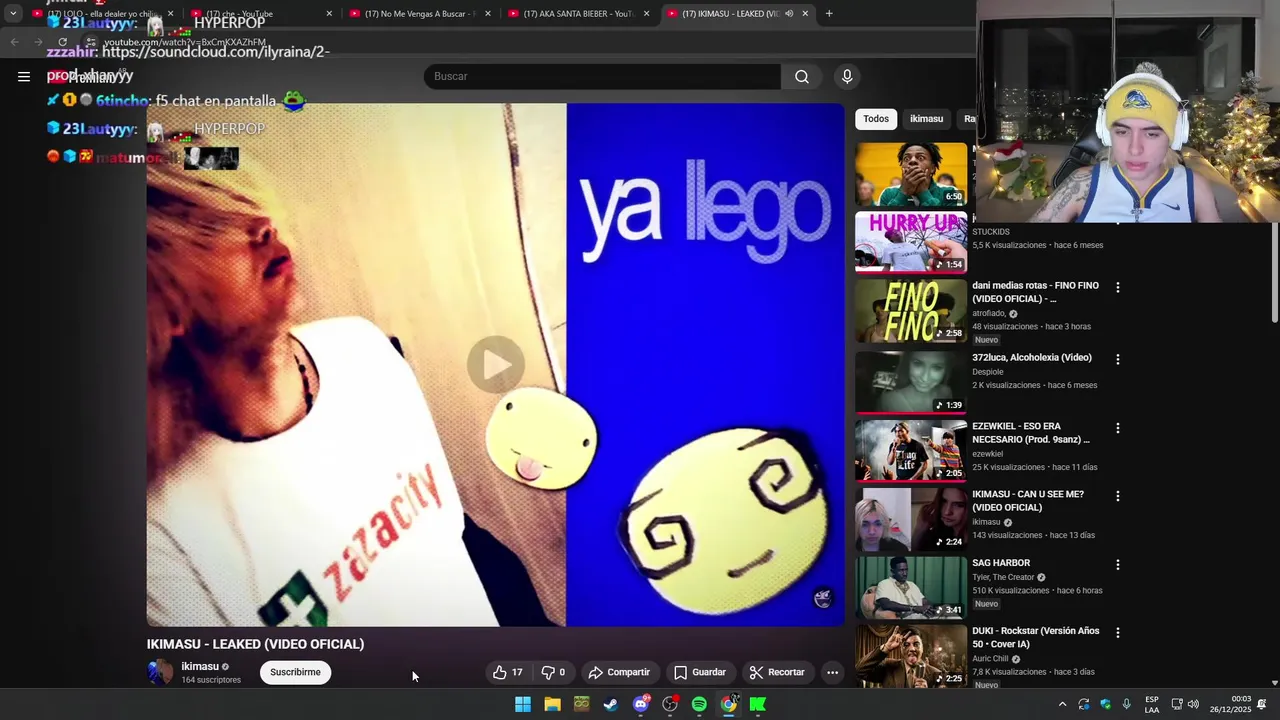Screen dimensions: 1280x720
Task: Click video title IKIMASU - LEAKED (VIDEO OFICIAL)
Action: (255, 644)
